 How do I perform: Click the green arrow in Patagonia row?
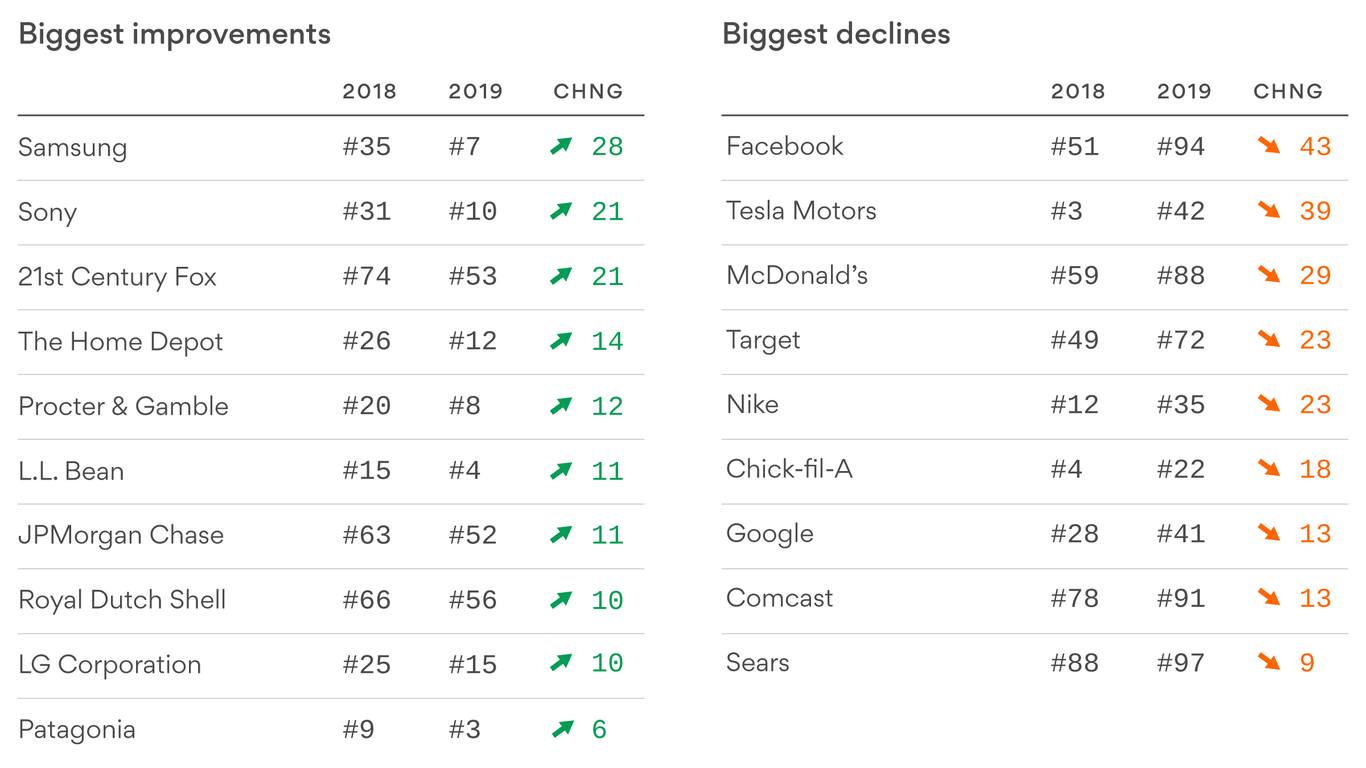click(x=561, y=729)
